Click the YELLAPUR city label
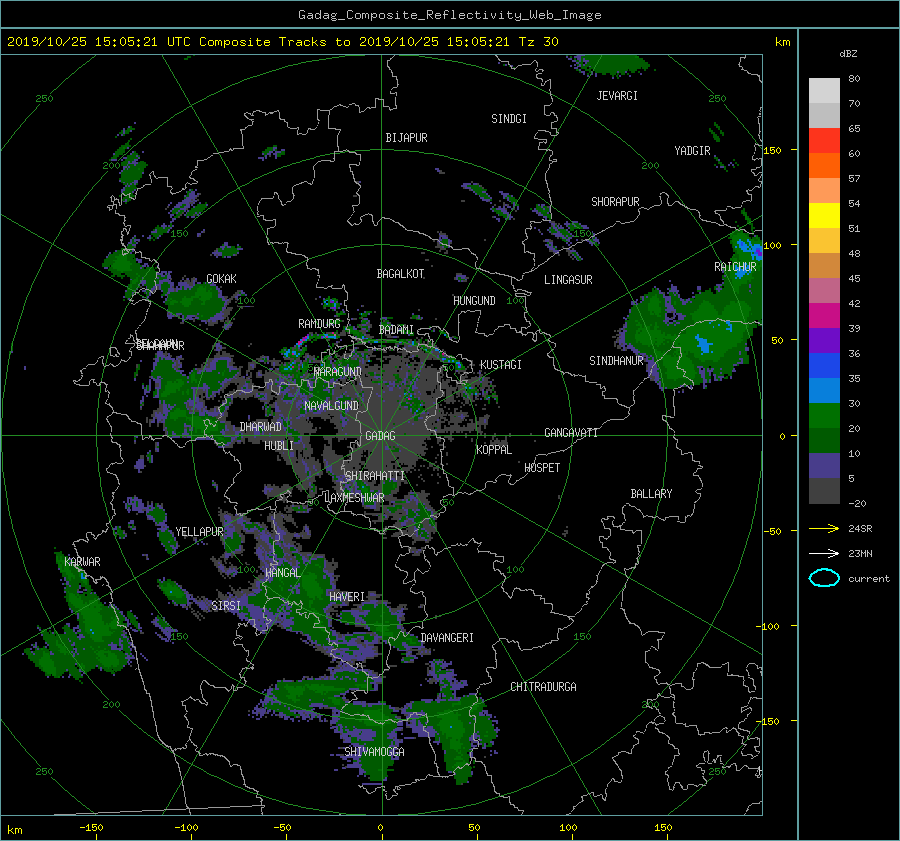900x841 pixels. [199, 532]
